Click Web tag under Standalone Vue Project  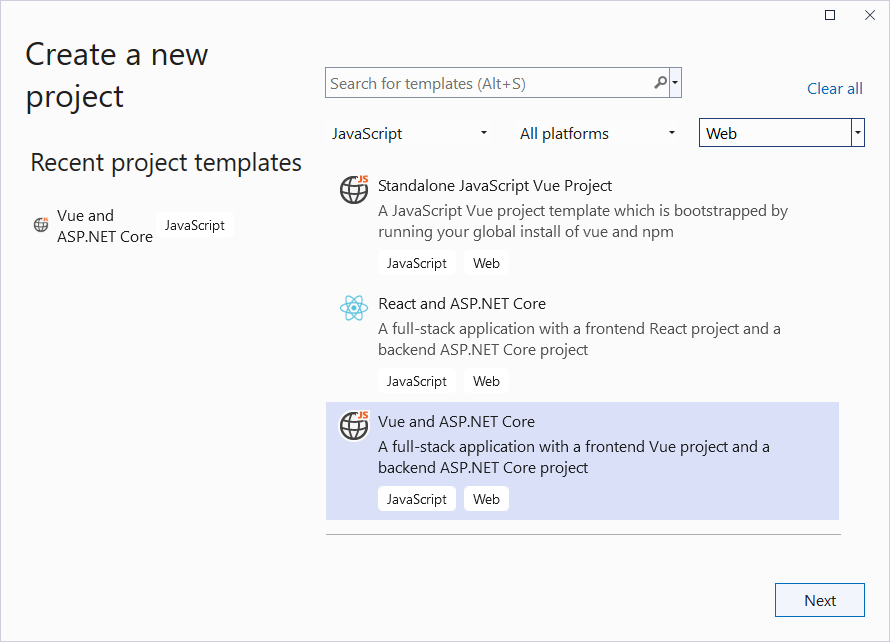pos(486,263)
